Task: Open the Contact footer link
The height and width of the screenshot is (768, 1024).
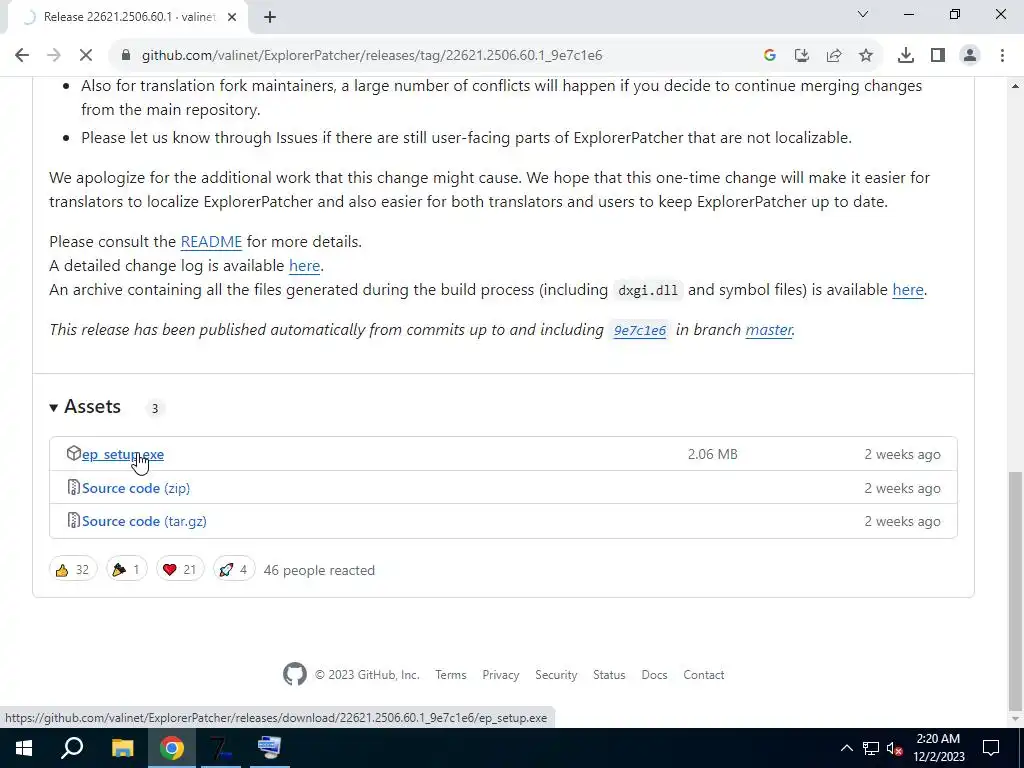Action: (x=704, y=675)
